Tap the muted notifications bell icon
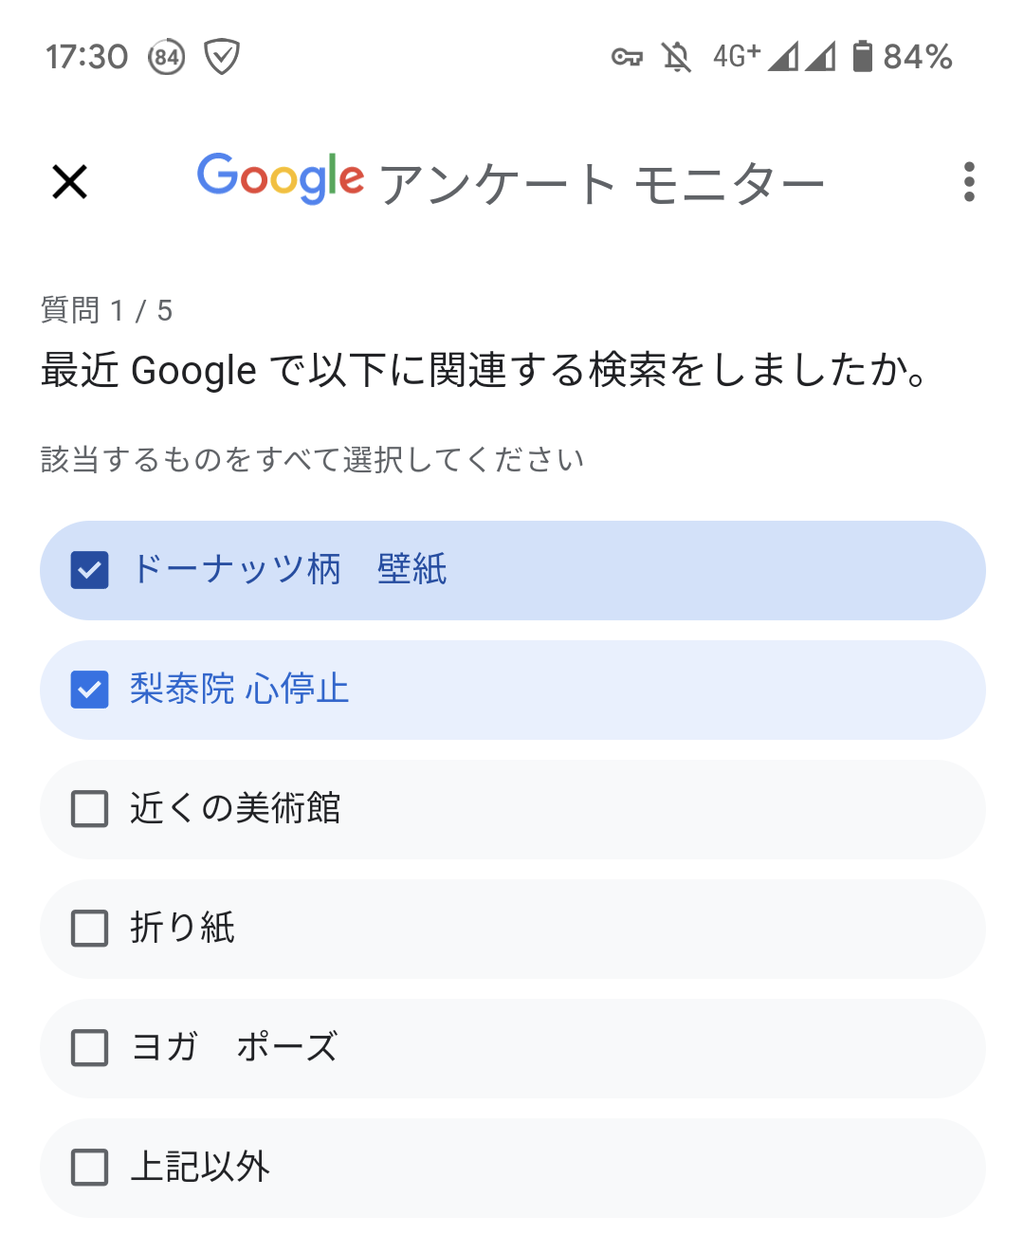 677,57
